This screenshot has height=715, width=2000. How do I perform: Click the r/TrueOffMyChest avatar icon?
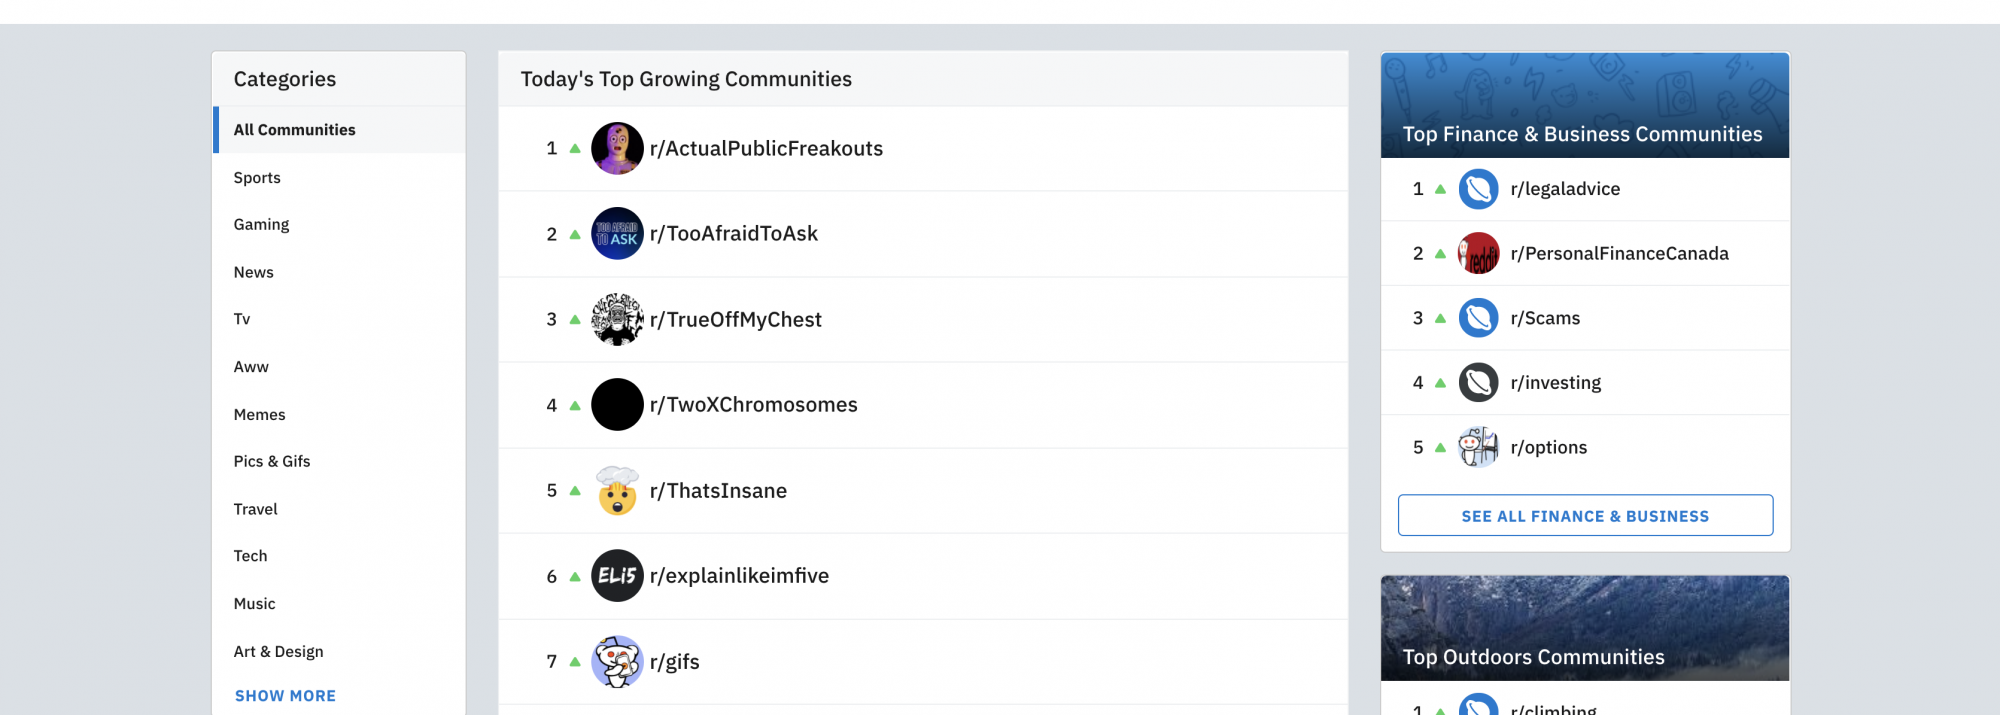coord(617,320)
